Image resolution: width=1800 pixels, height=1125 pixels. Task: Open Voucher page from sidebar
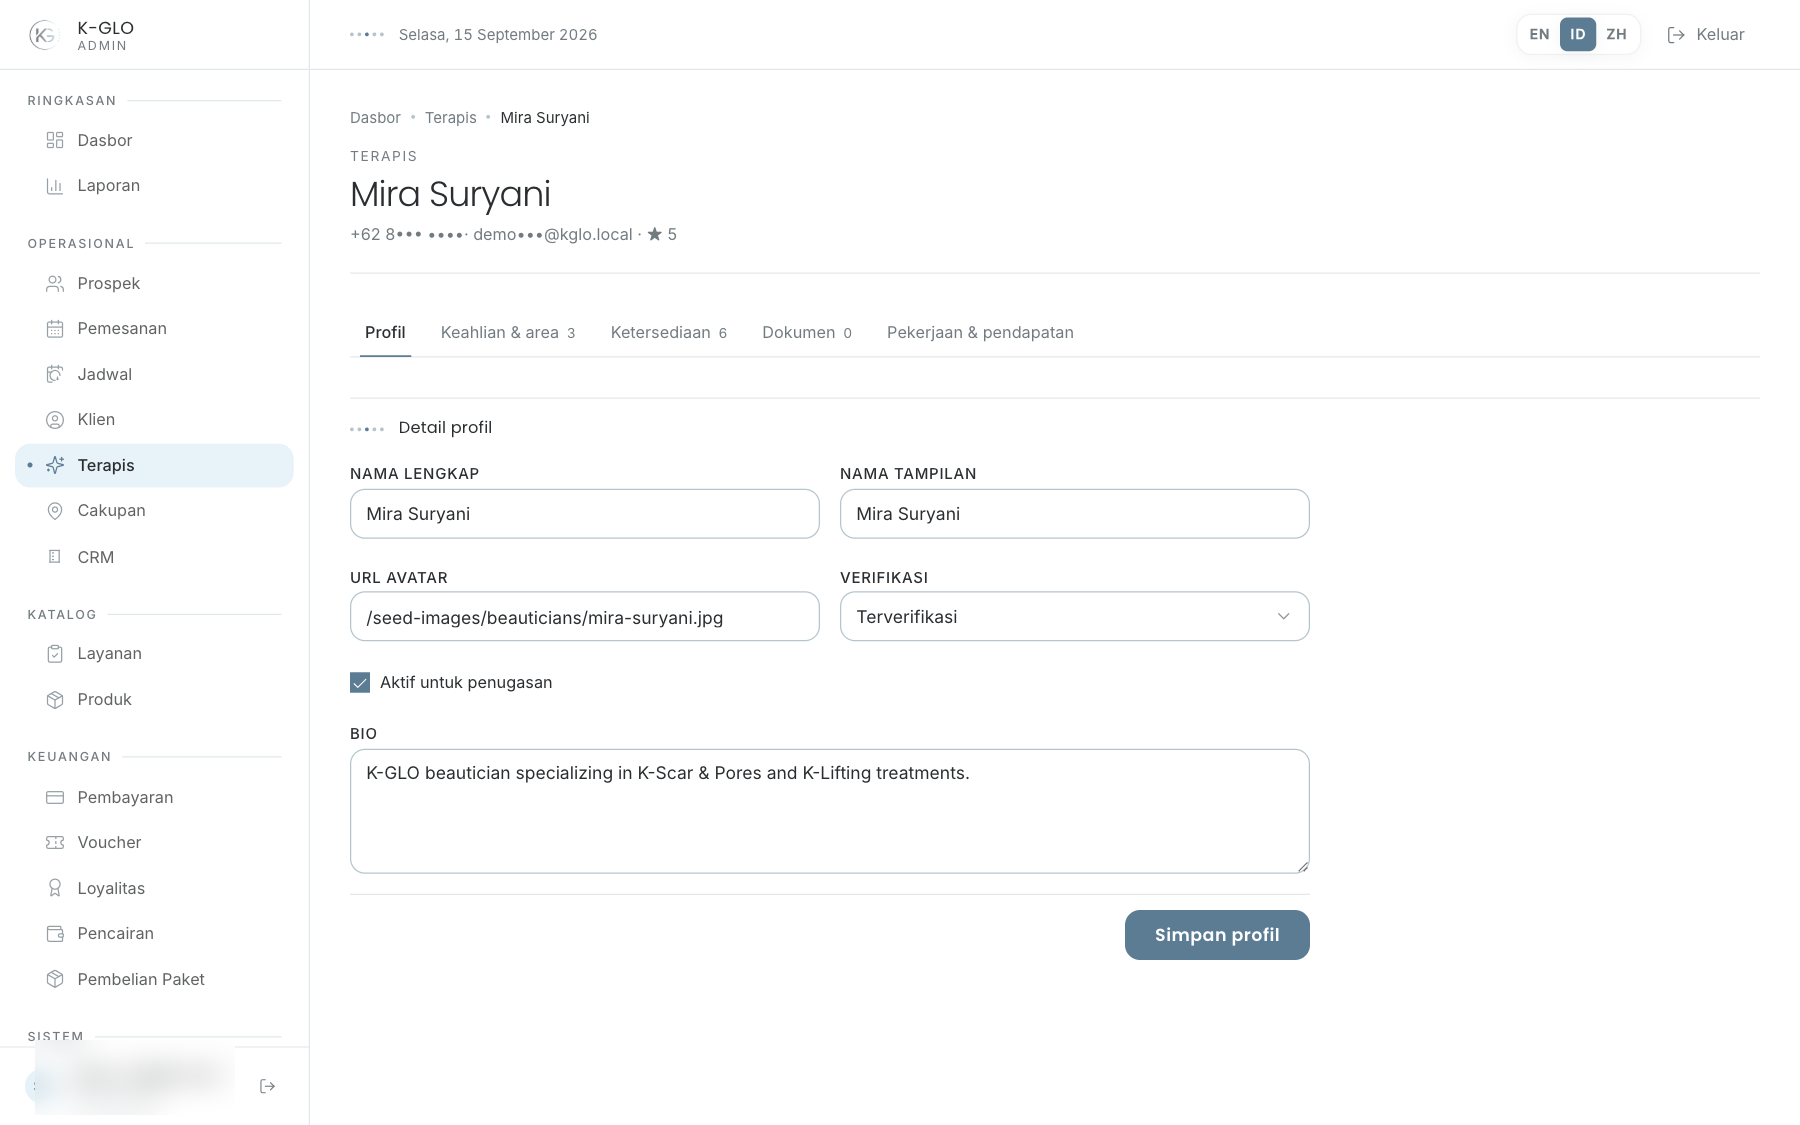pos(154,843)
